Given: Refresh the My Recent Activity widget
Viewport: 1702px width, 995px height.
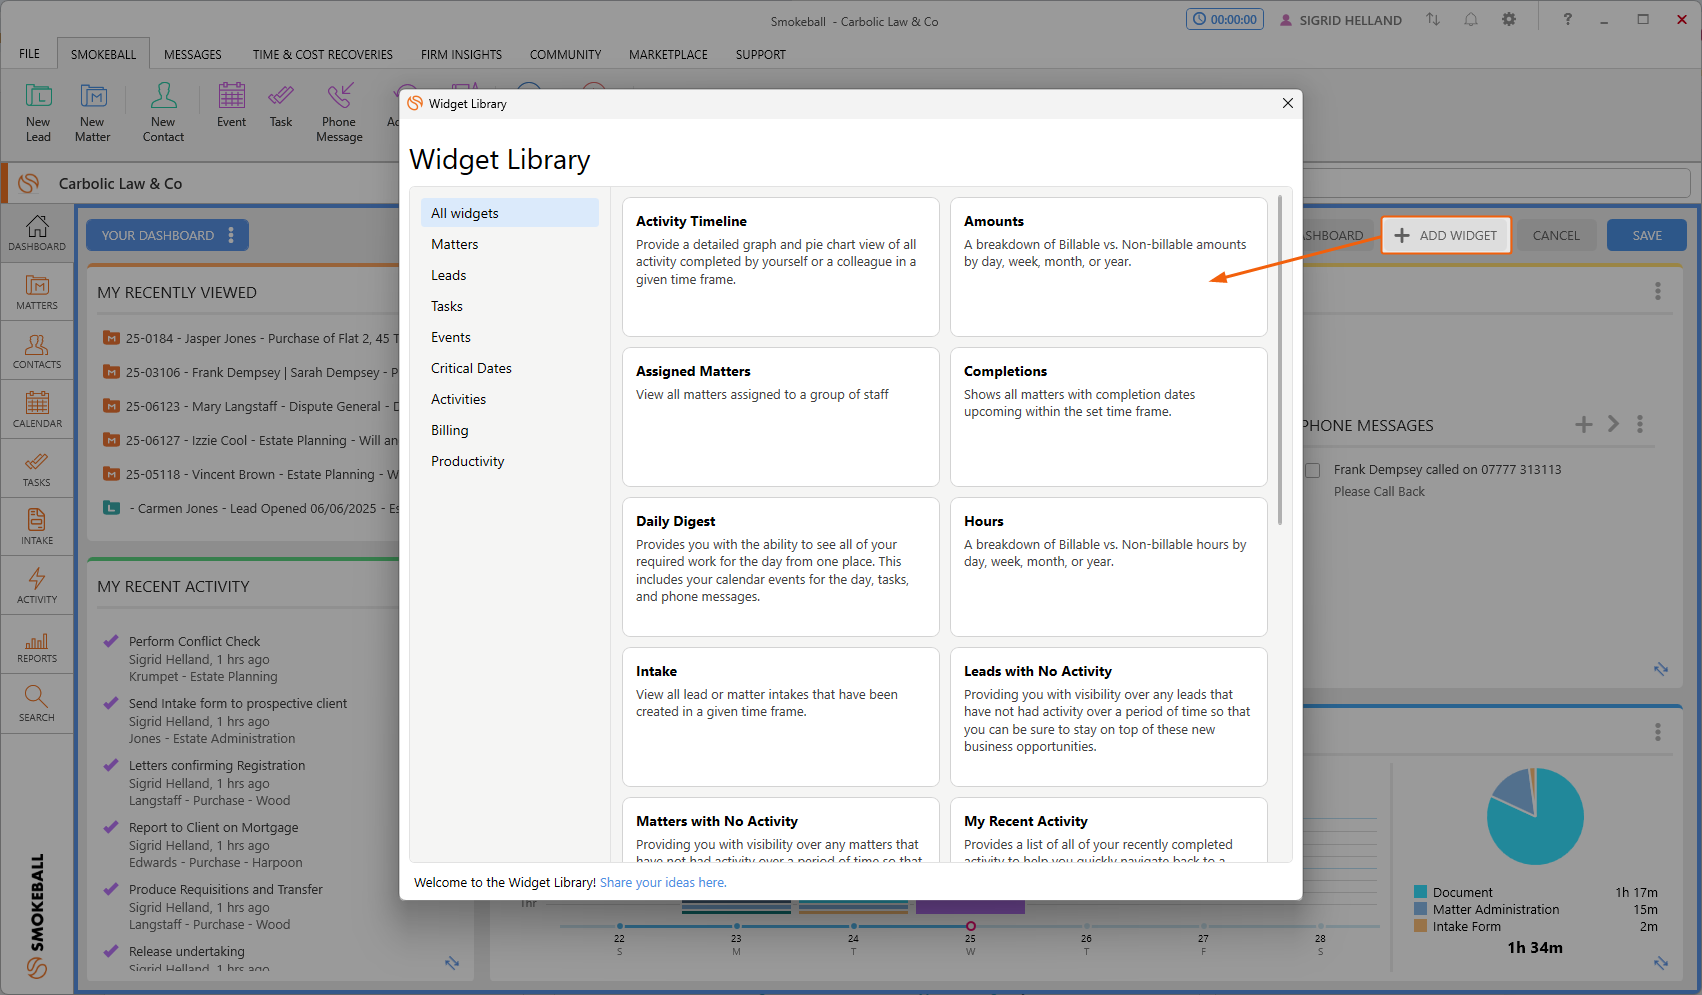Looking at the screenshot, I should pyautogui.click(x=452, y=963).
